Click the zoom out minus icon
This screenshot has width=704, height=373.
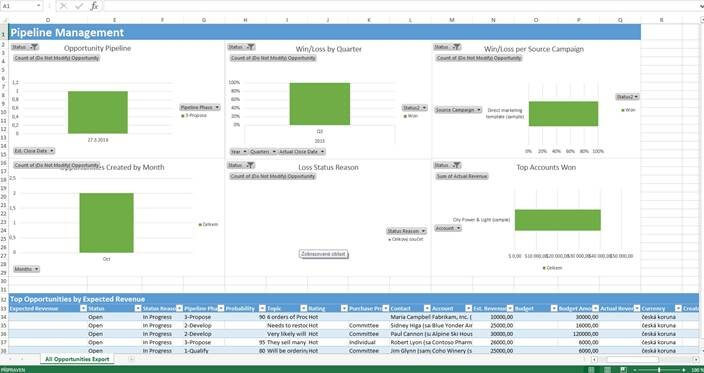tap(635, 370)
